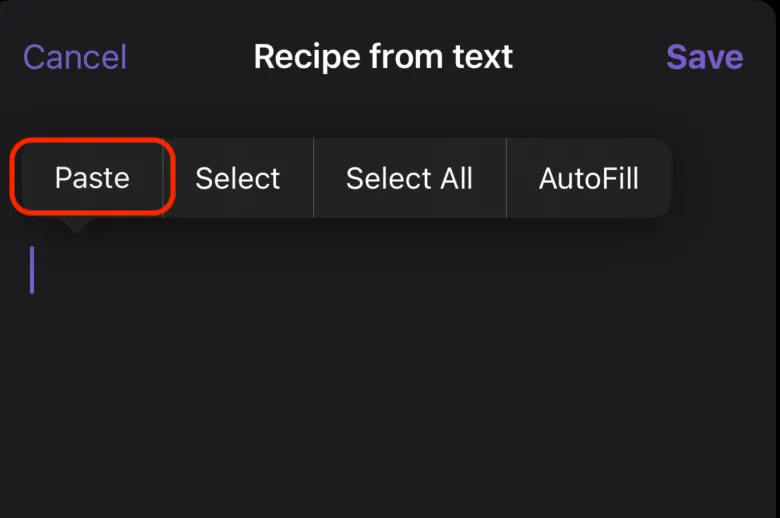Open AutoFill options for the text field
This screenshot has width=780, height=518.
click(588, 178)
